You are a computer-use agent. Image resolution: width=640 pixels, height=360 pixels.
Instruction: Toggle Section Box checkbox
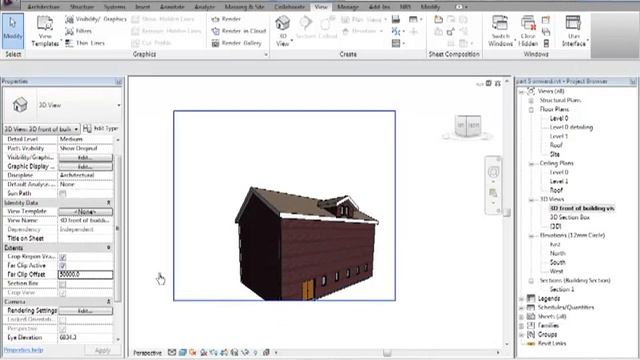(62, 284)
